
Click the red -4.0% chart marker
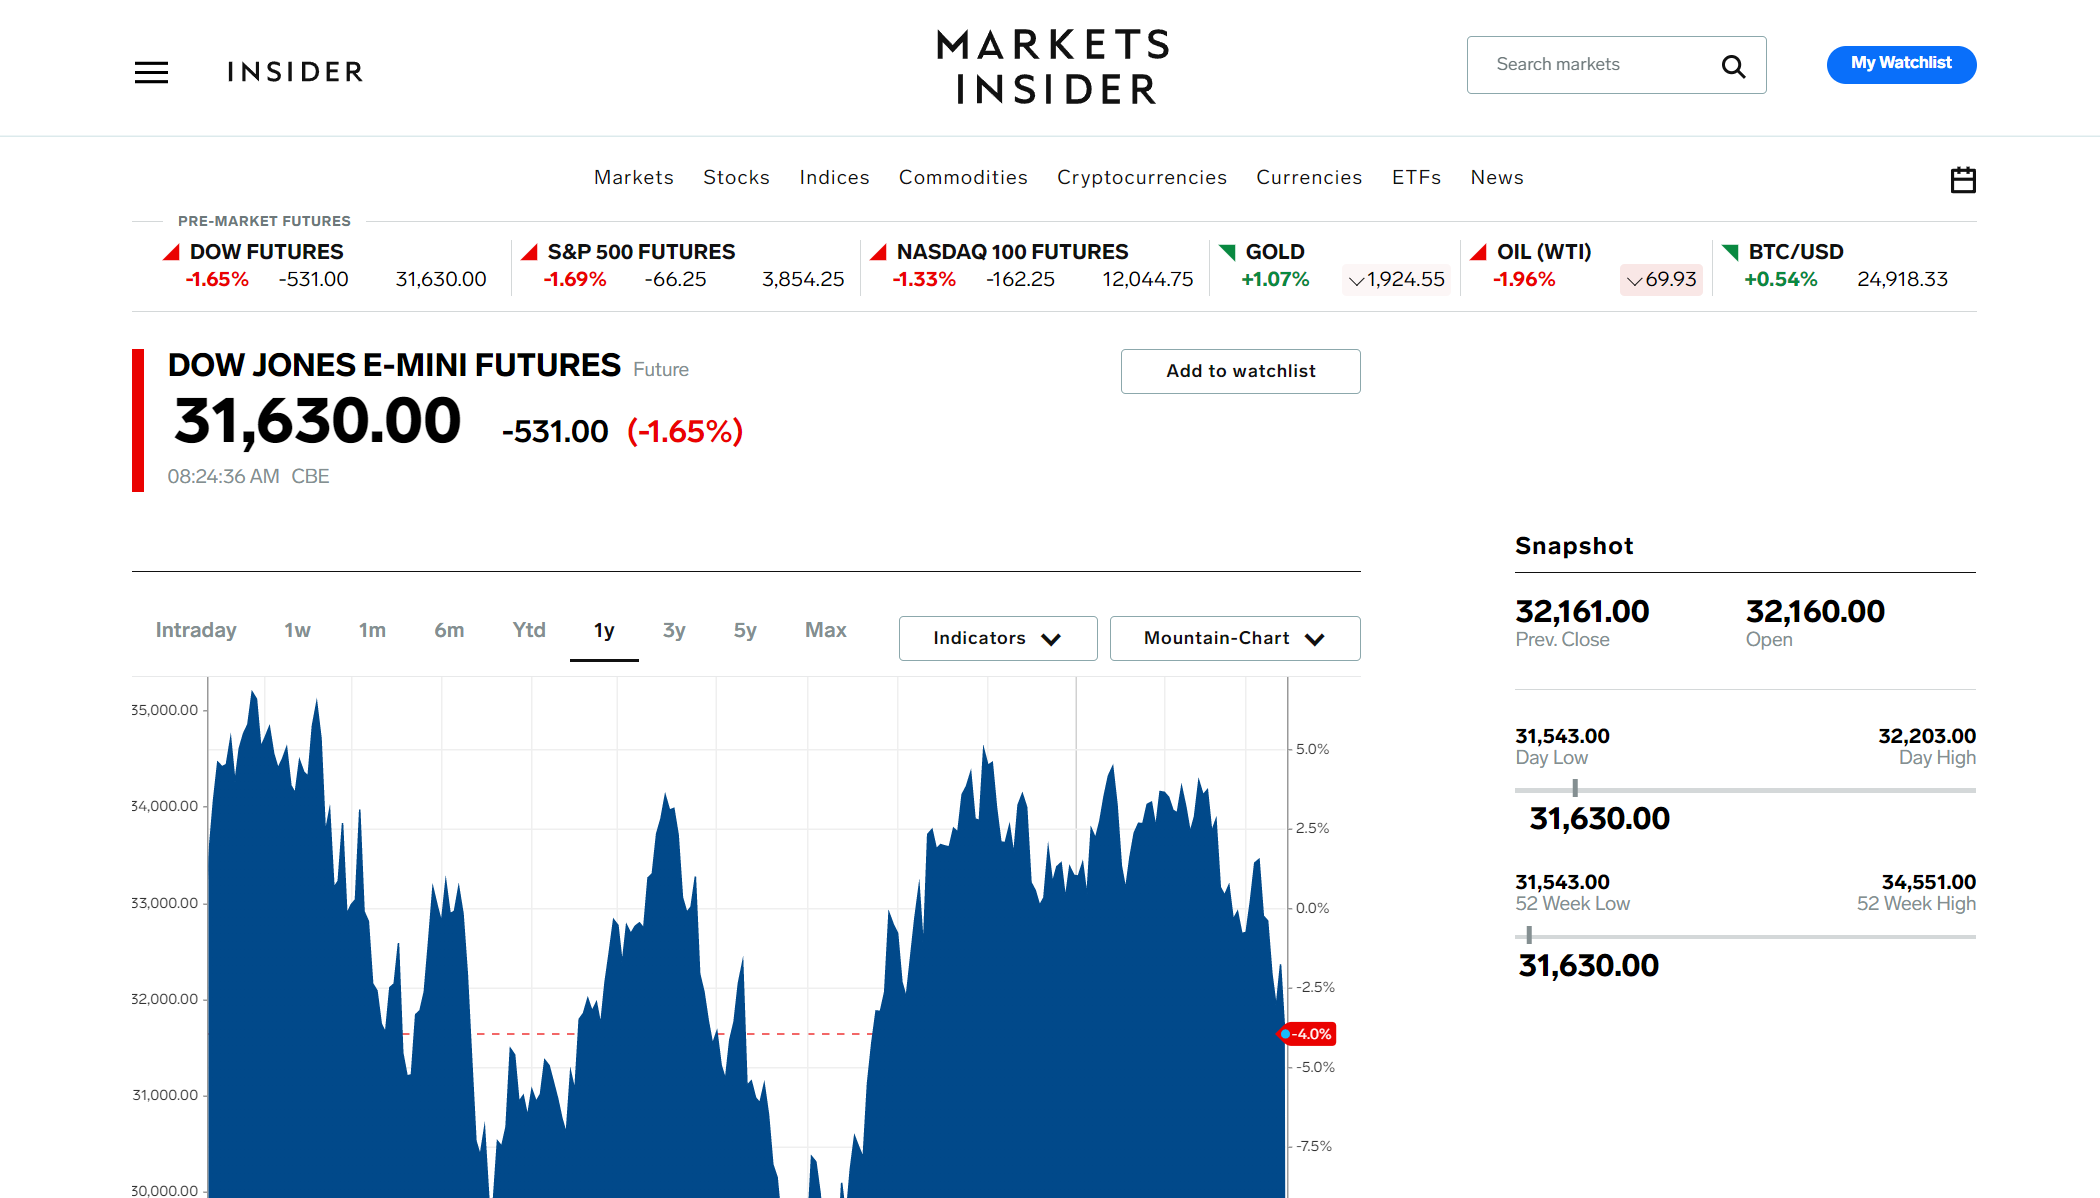(1308, 1034)
